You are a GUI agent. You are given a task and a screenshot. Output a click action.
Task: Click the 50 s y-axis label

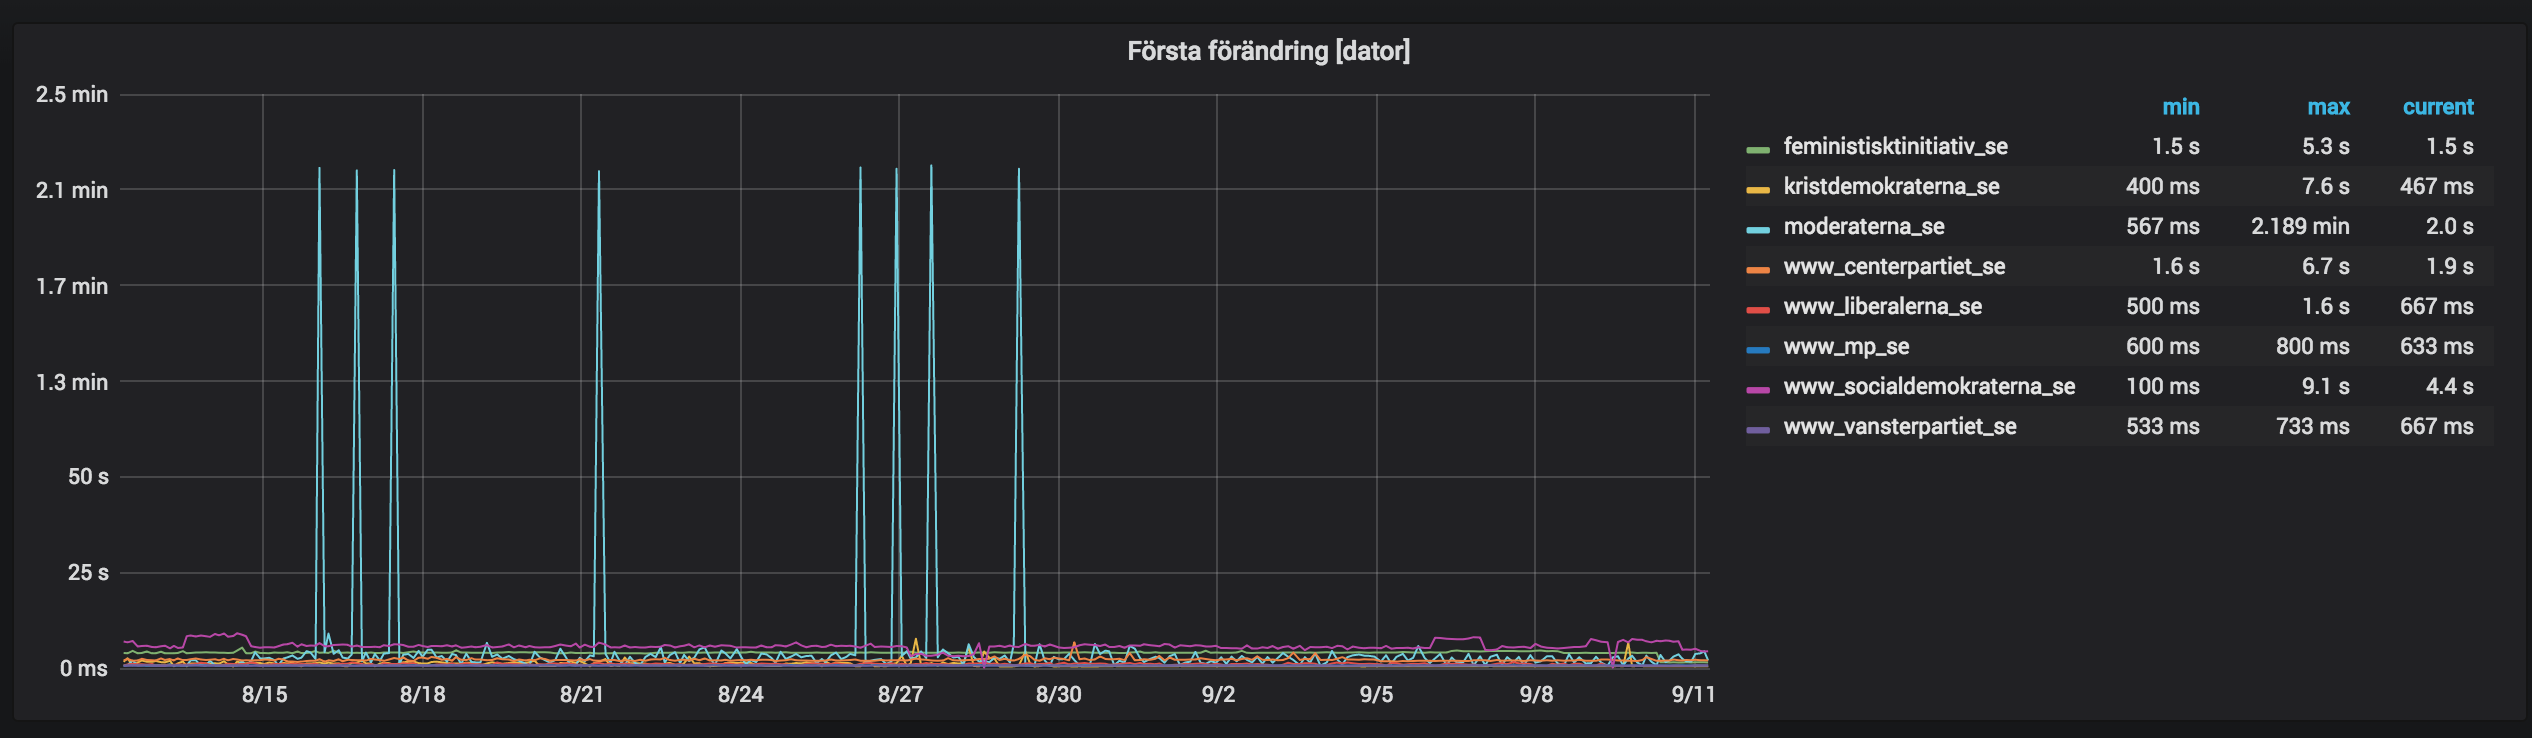click(x=88, y=477)
